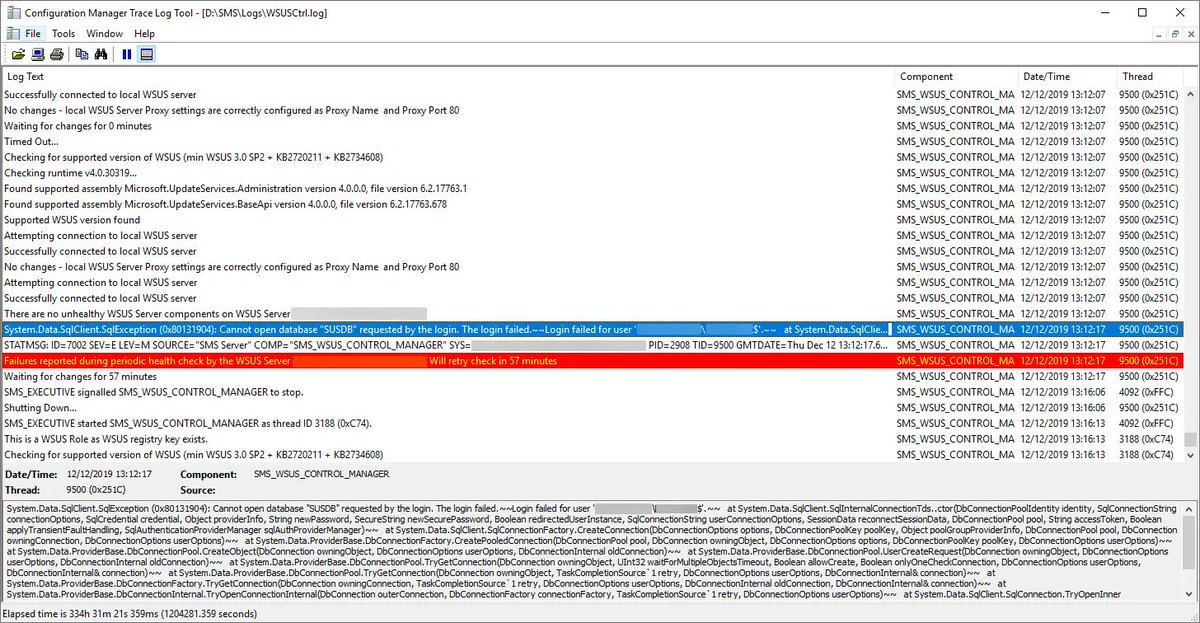Viewport: 1200px width, 623px height.
Task: Click the elapsed time status bar text
Action: [x=131, y=612]
